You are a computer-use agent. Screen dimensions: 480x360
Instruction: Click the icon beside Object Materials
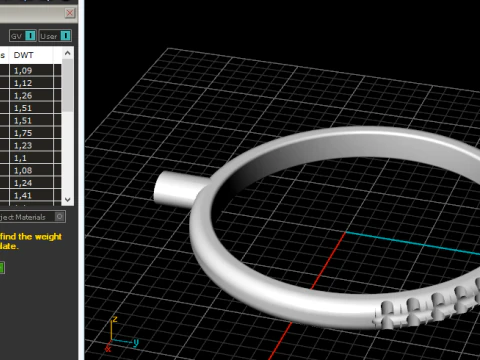tap(60, 217)
